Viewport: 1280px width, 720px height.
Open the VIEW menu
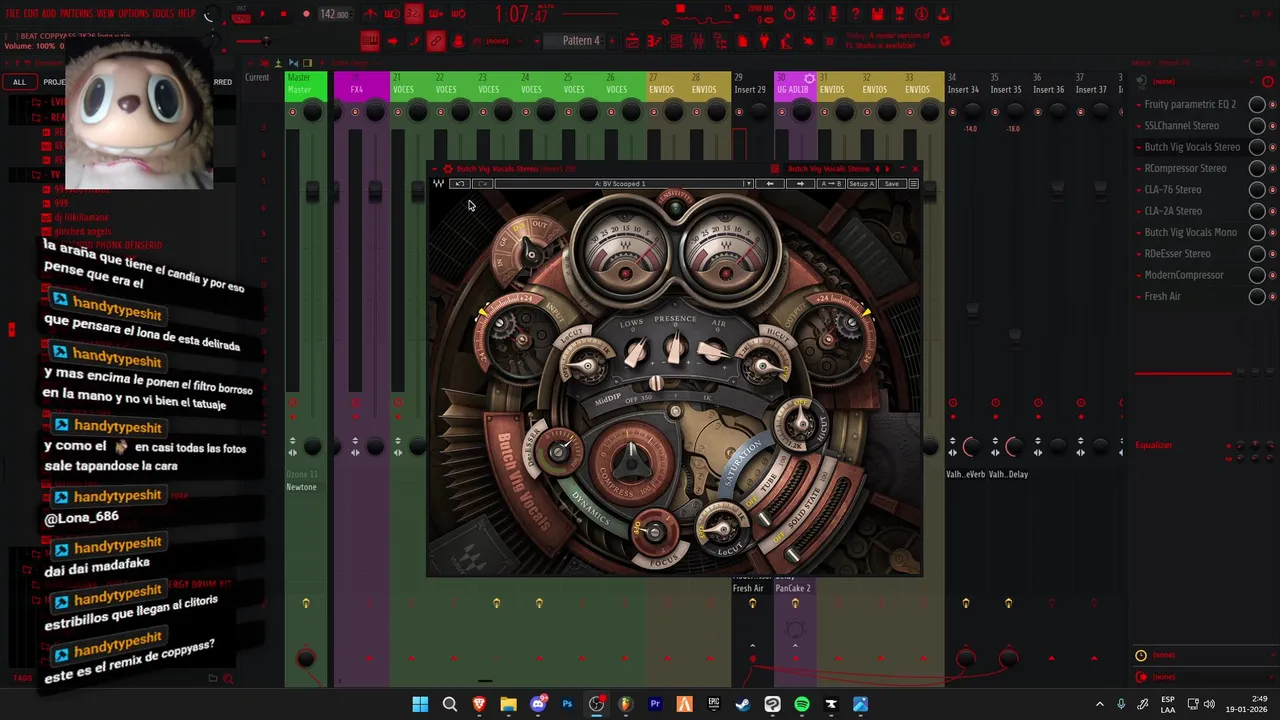point(105,14)
